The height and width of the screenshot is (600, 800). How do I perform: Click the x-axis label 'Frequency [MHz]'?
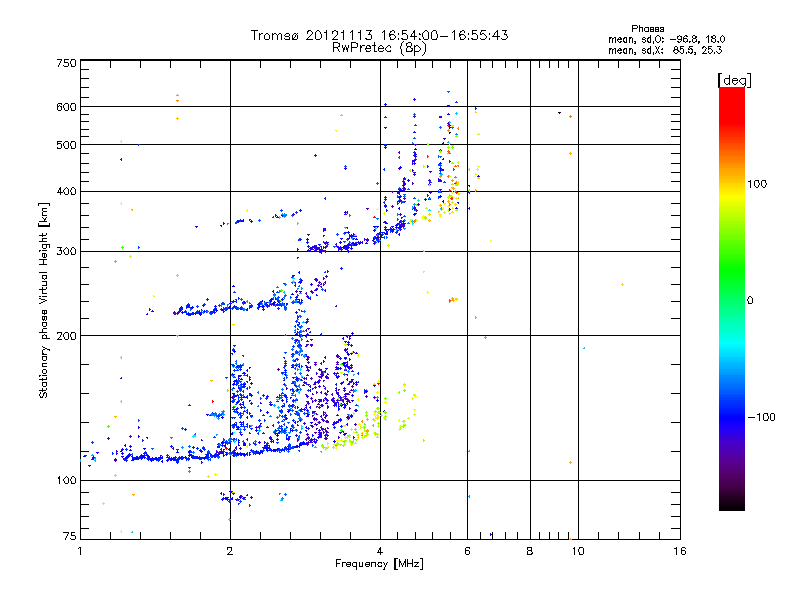[x=379, y=564]
